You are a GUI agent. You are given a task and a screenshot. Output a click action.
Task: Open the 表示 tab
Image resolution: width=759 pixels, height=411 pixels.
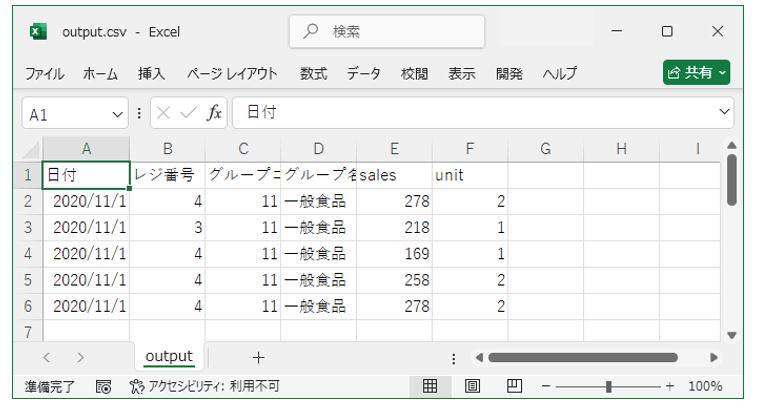tap(462, 74)
